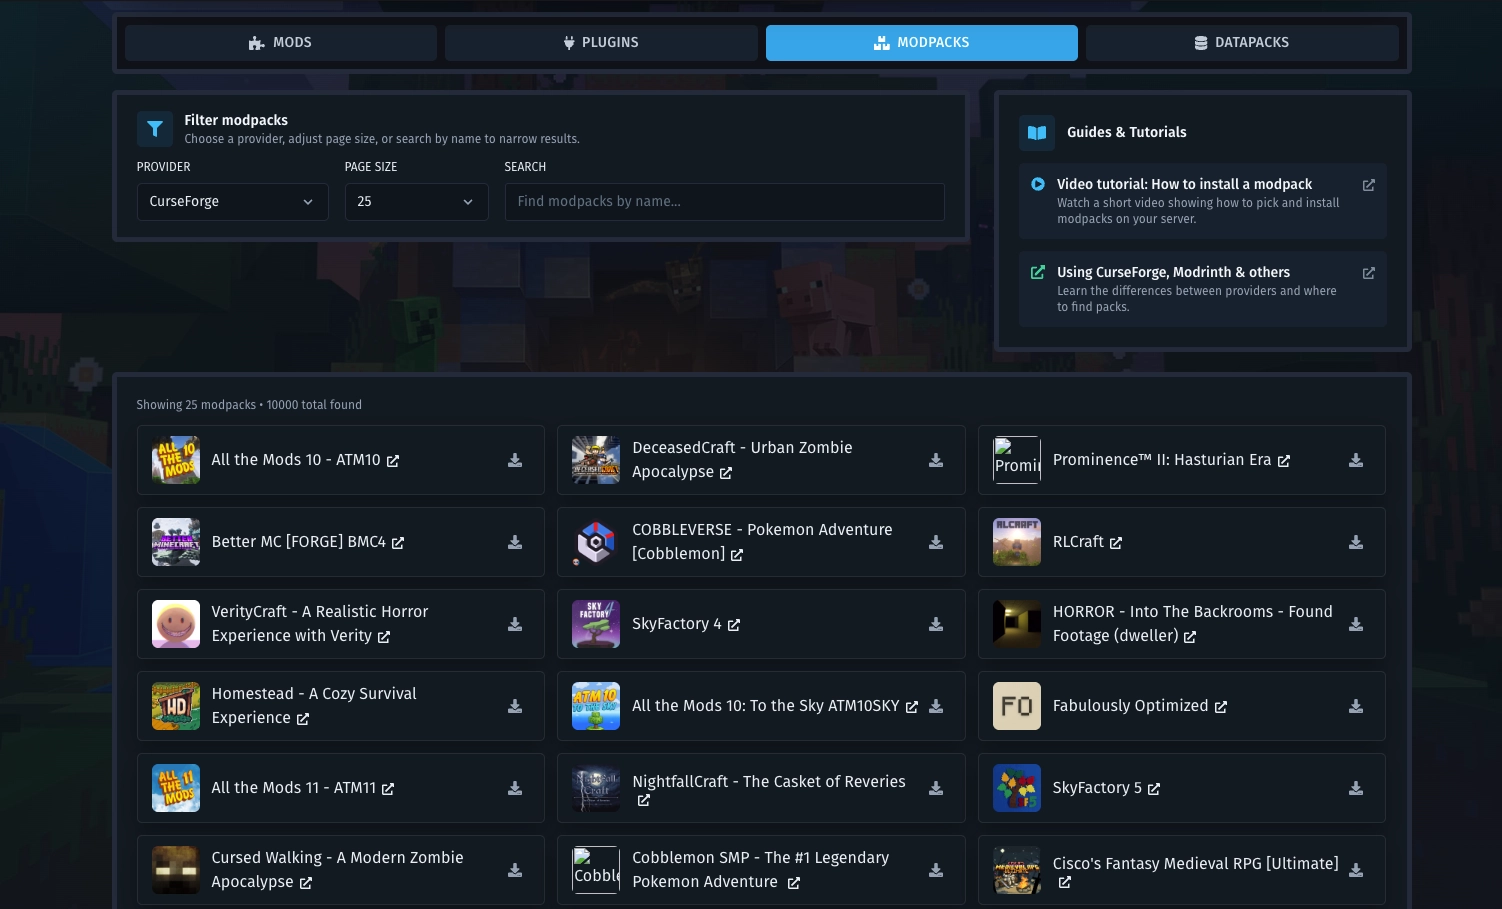Download the SkyFactory 5 modpack
1502x909 pixels.
point(1356,788)
